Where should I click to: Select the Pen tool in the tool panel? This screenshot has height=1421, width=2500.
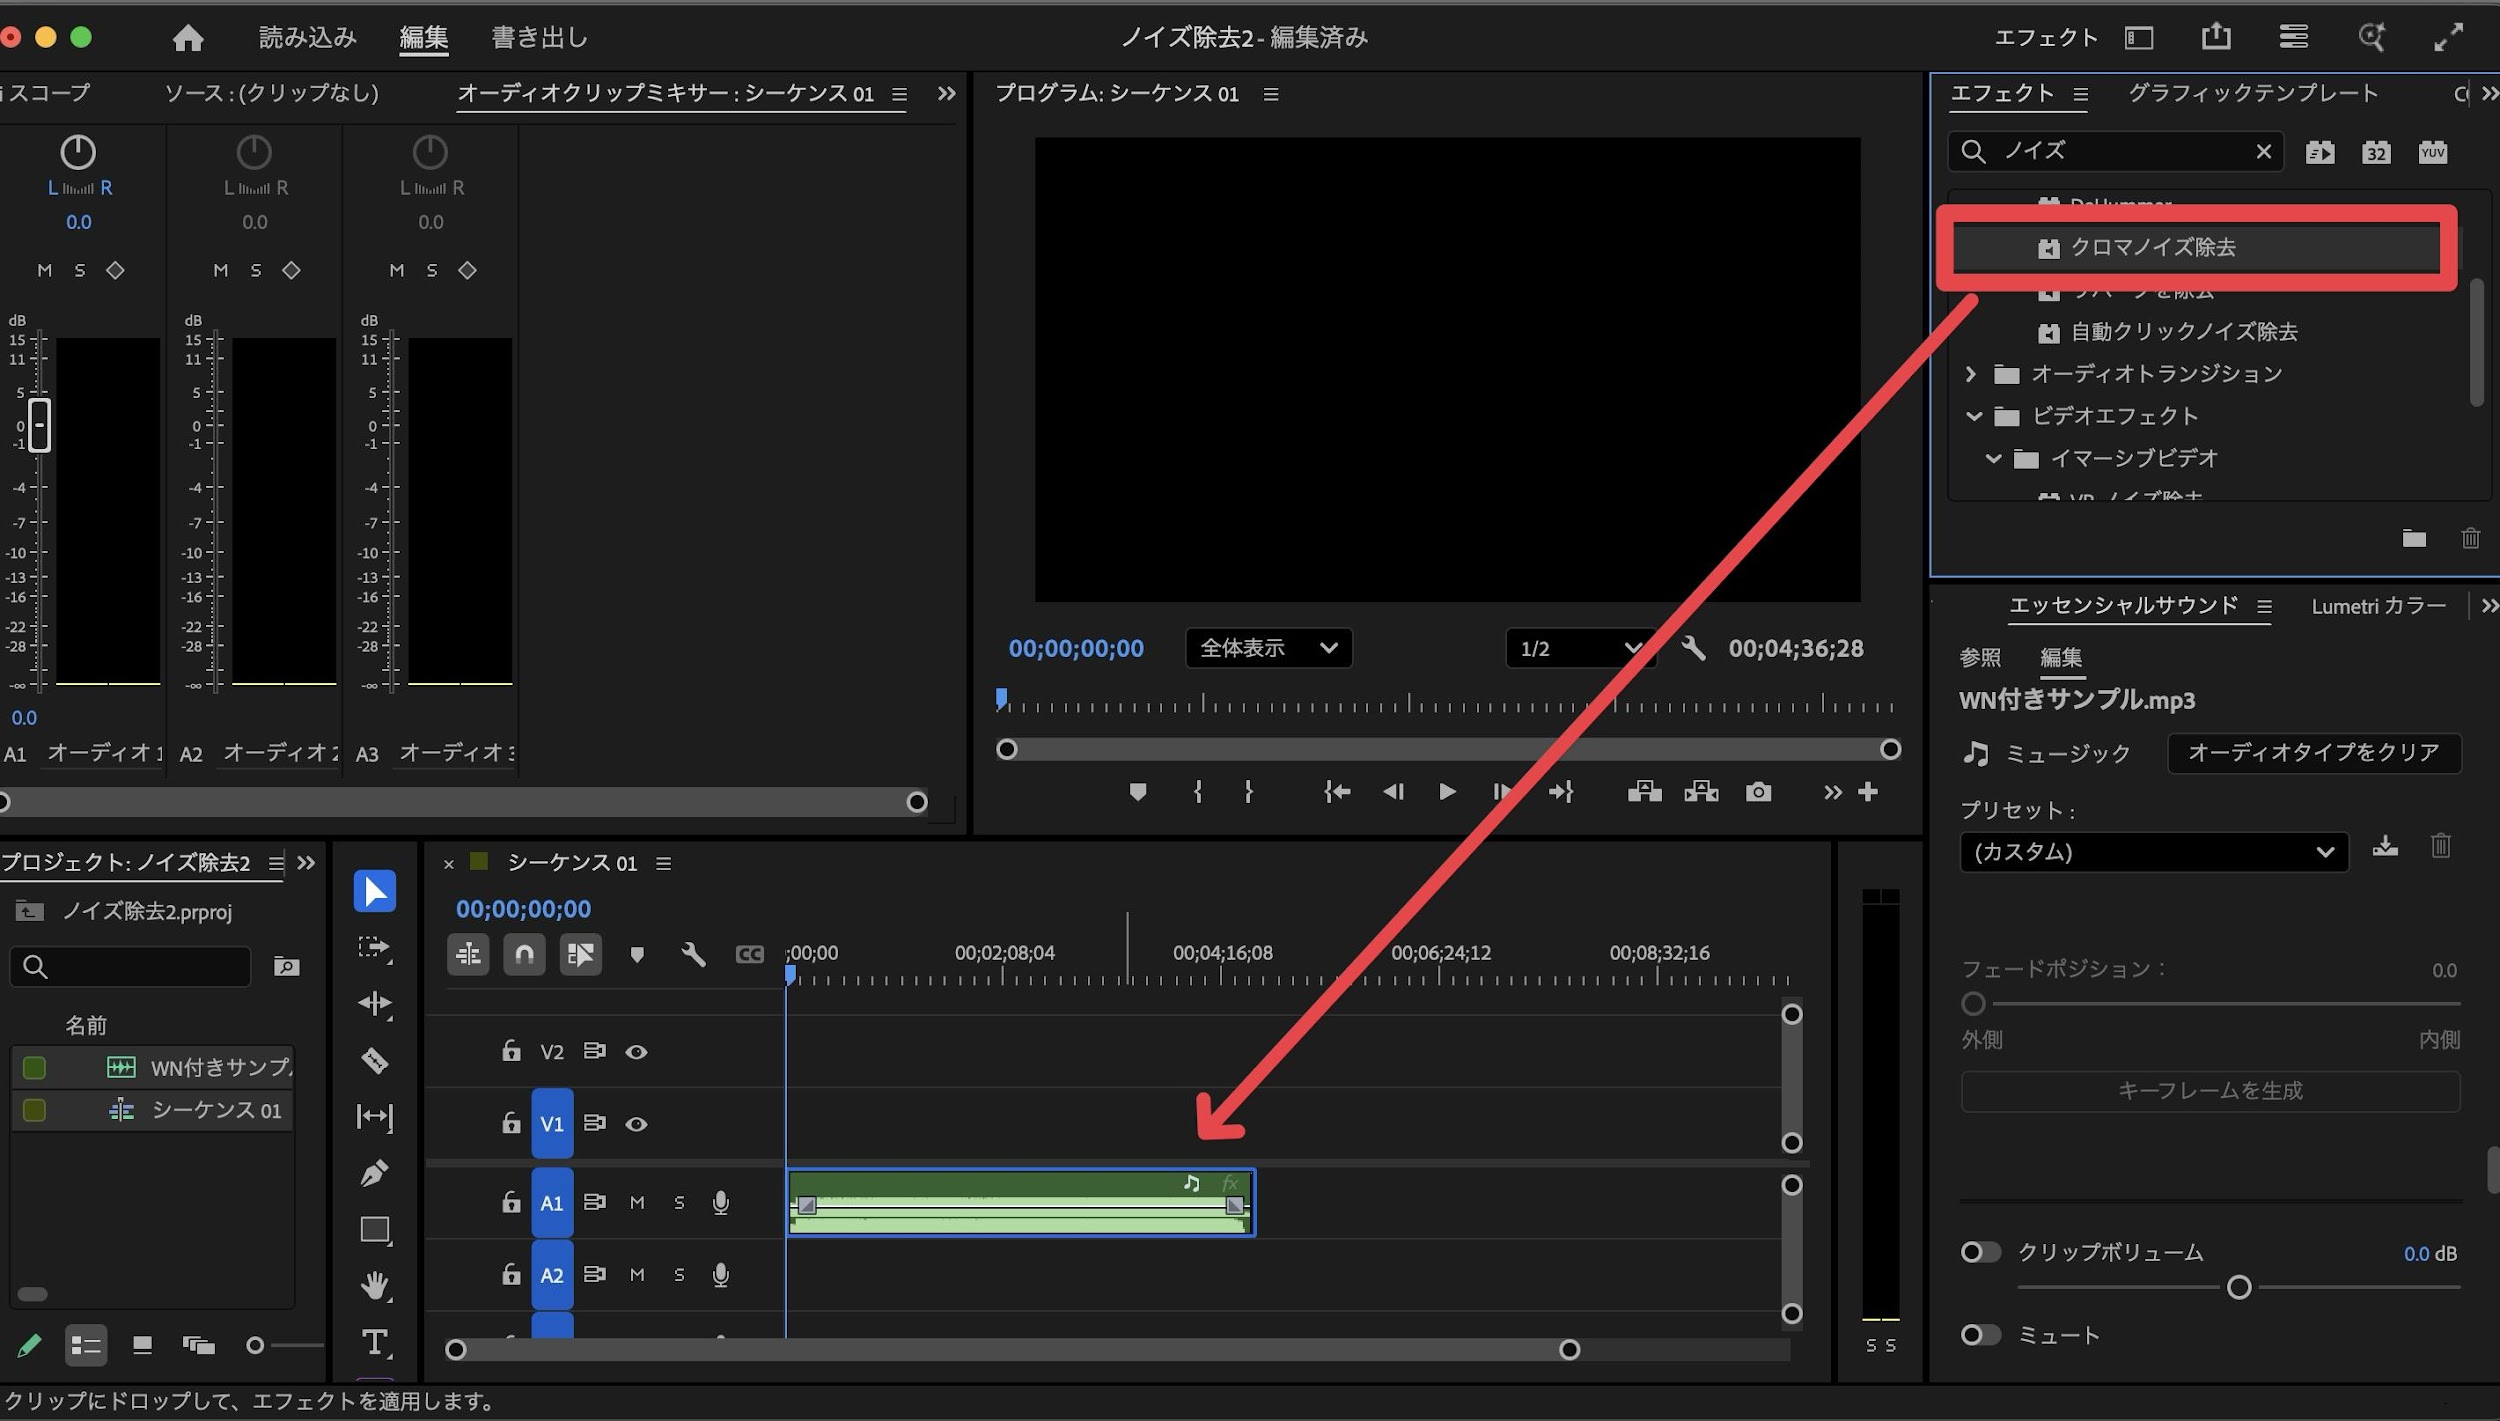point(375,1172)
